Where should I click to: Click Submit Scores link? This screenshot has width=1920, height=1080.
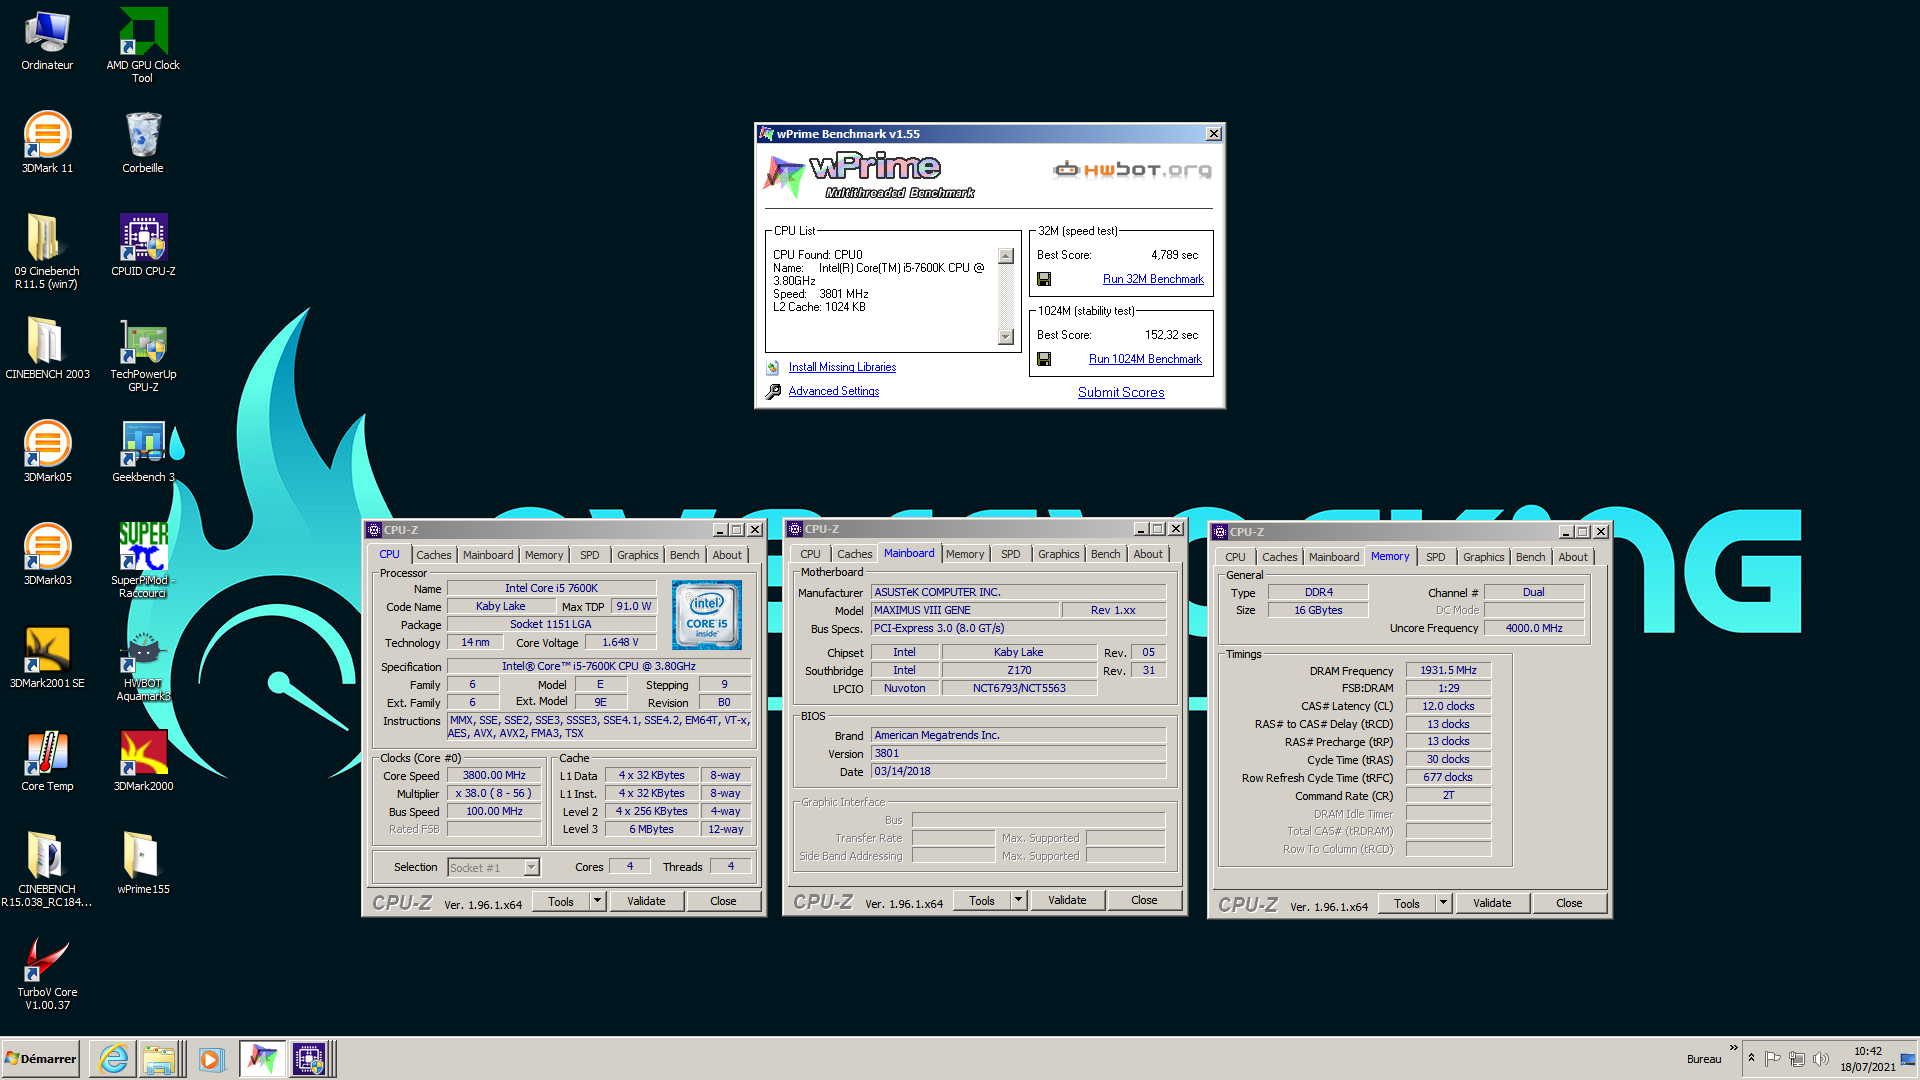point(1121,392)
